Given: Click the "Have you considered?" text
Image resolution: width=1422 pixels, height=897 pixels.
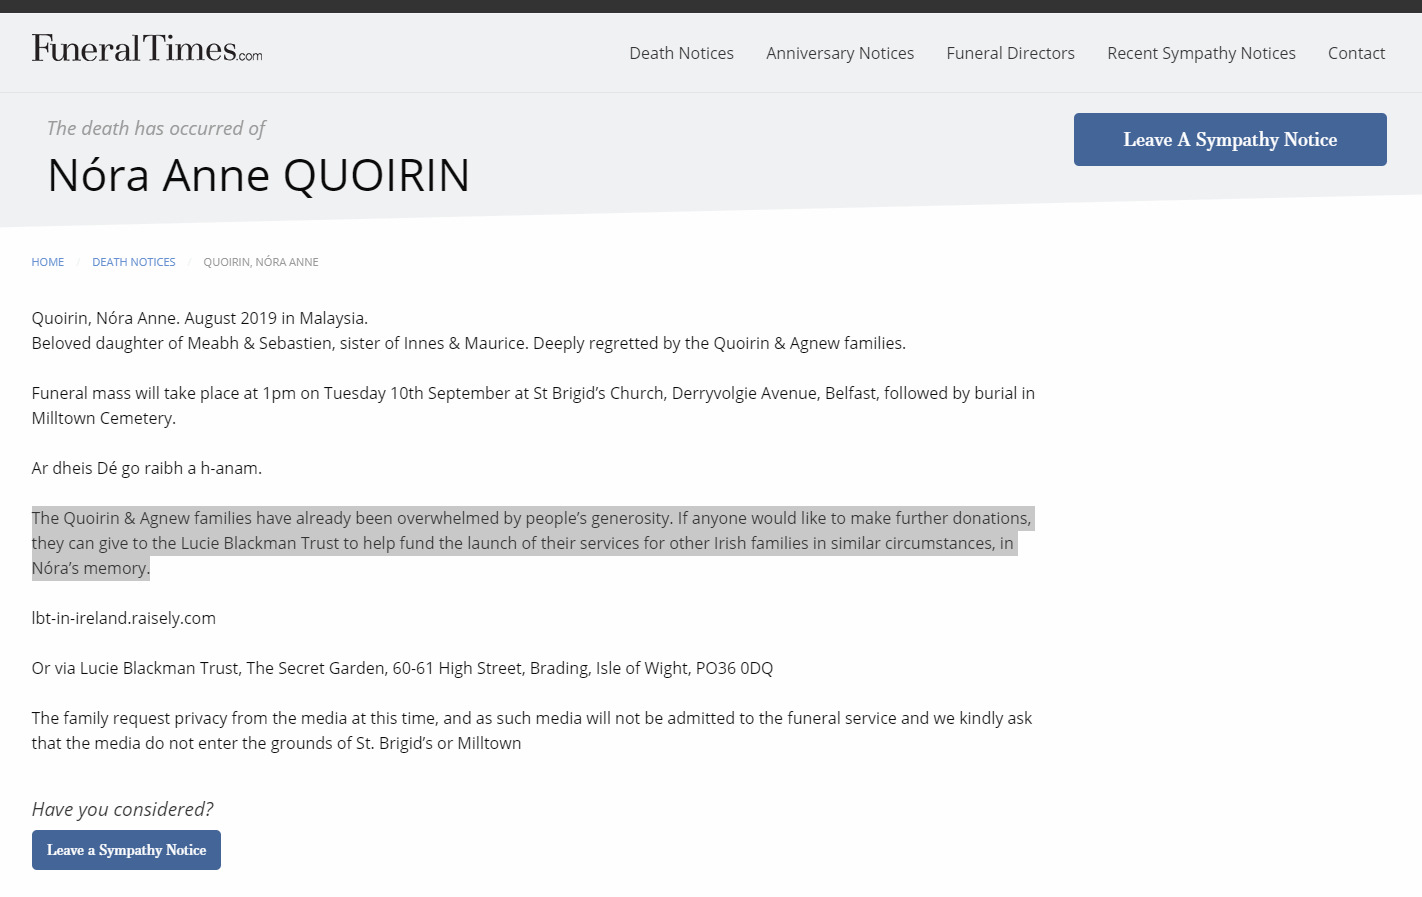Looking at the screenshot, I should tap(122, 809).
